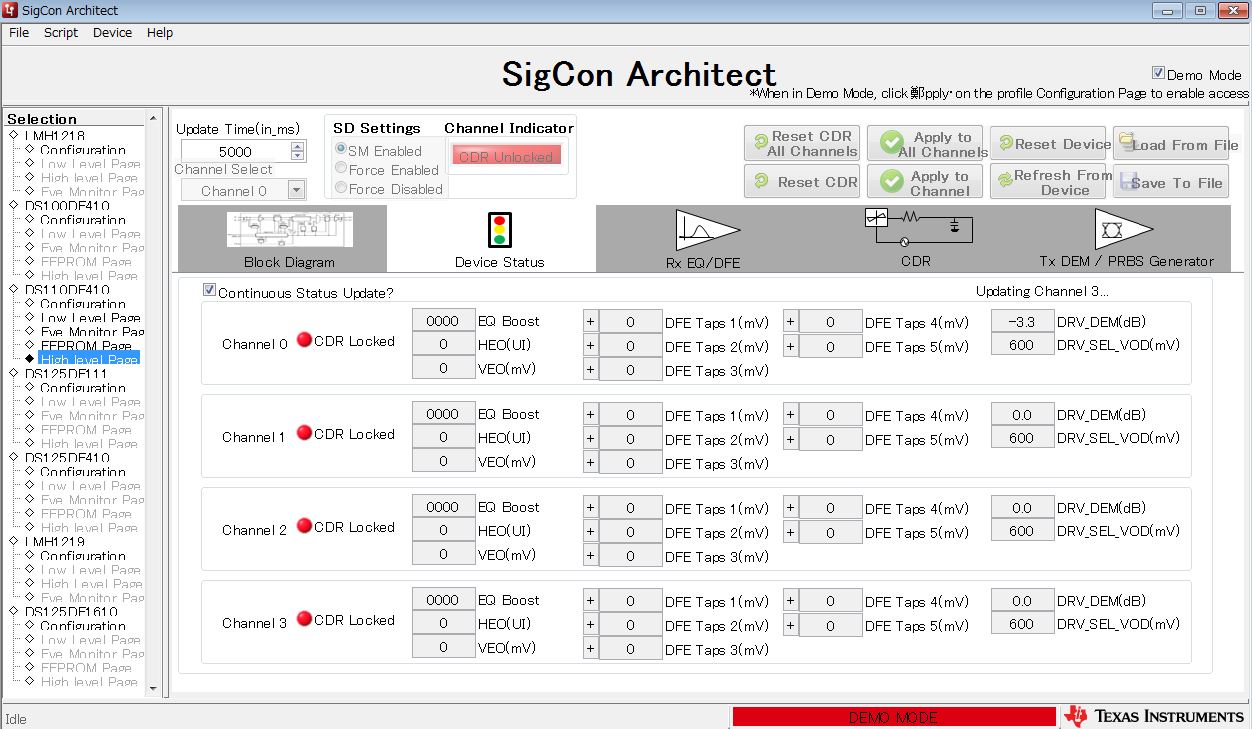Select the Force Enabled radio button
This screenshot has width=1252, height=729.
click(x=341, y=168)
